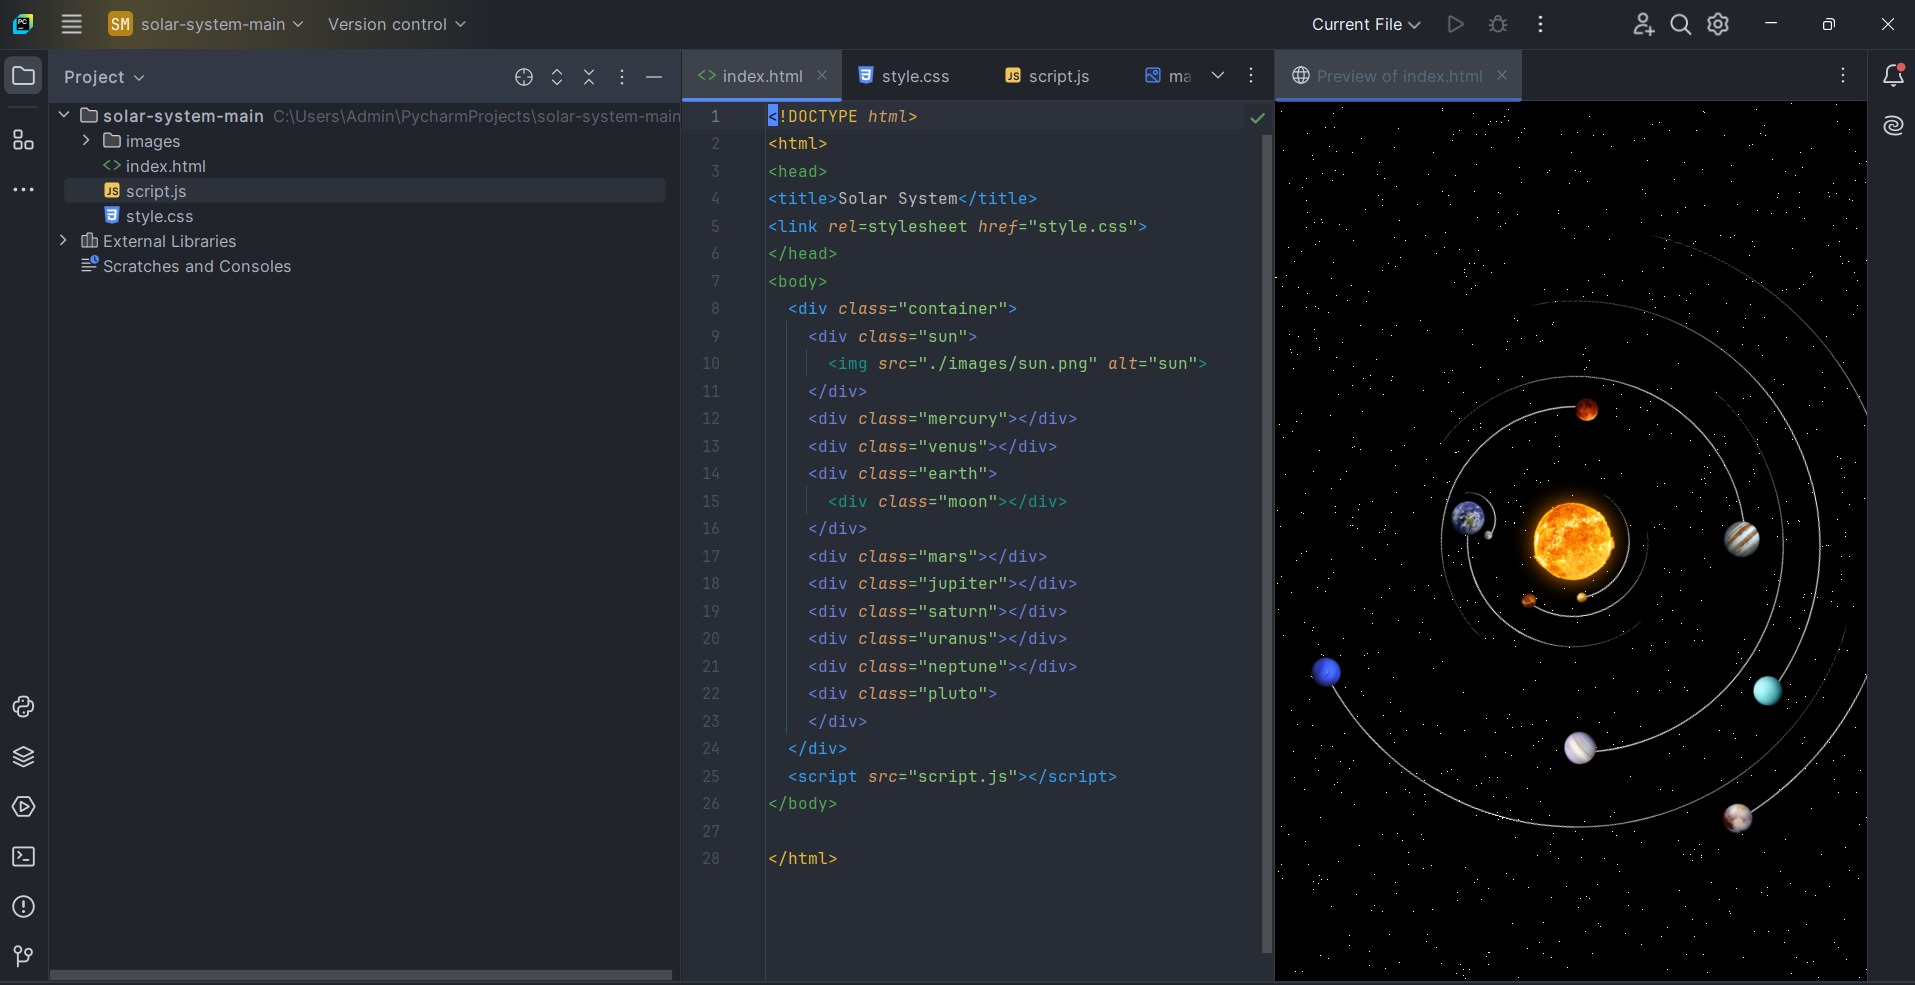Open the Git version control tool window
1915x985 pixels.
(23, 956)
